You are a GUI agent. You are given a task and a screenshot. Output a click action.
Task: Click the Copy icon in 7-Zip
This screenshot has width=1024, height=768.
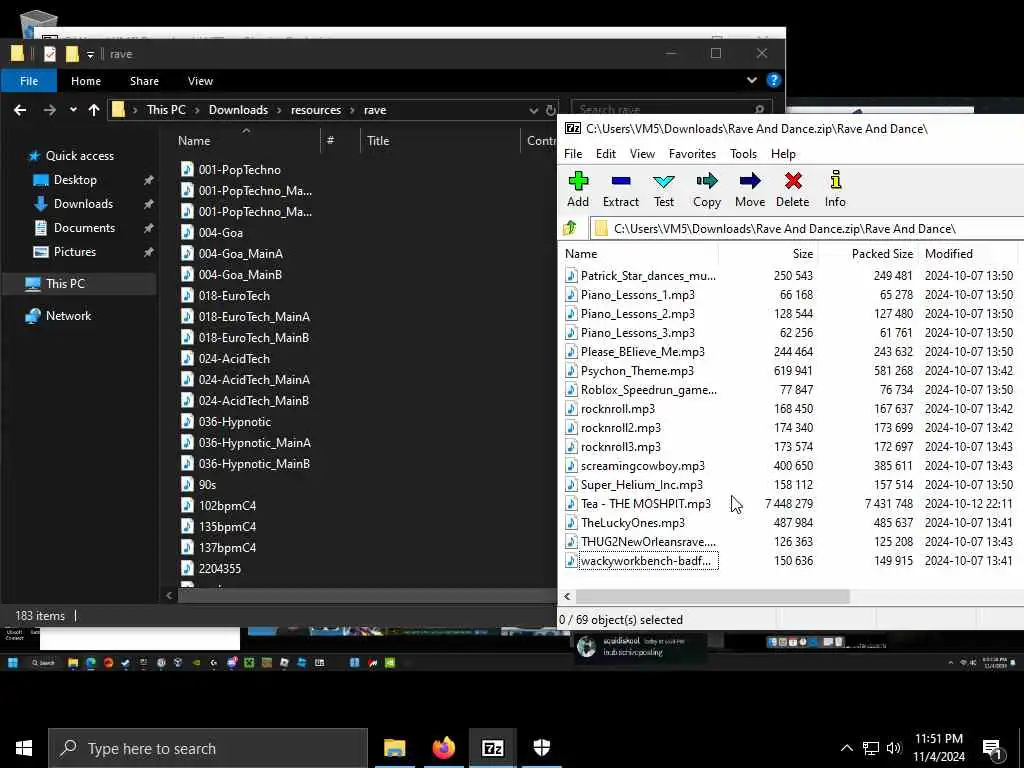pos(707,189)
